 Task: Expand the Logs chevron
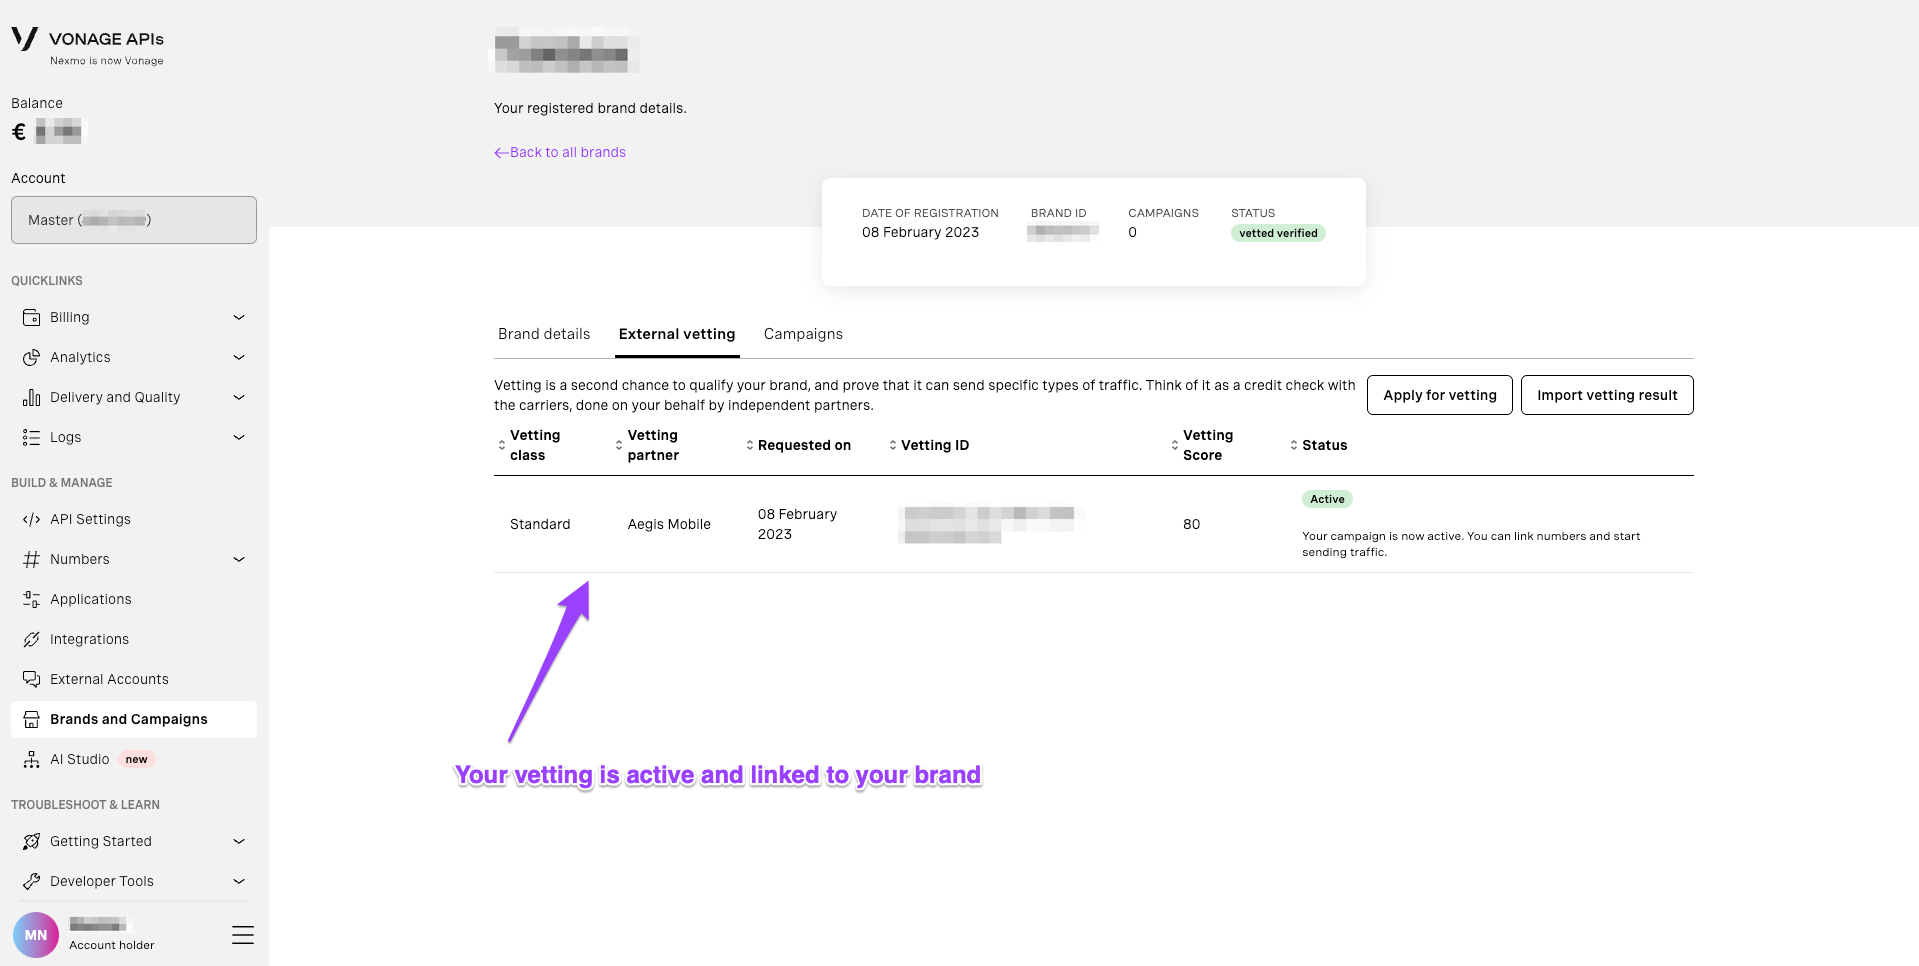pyautogui.click(x=239, y=437)
